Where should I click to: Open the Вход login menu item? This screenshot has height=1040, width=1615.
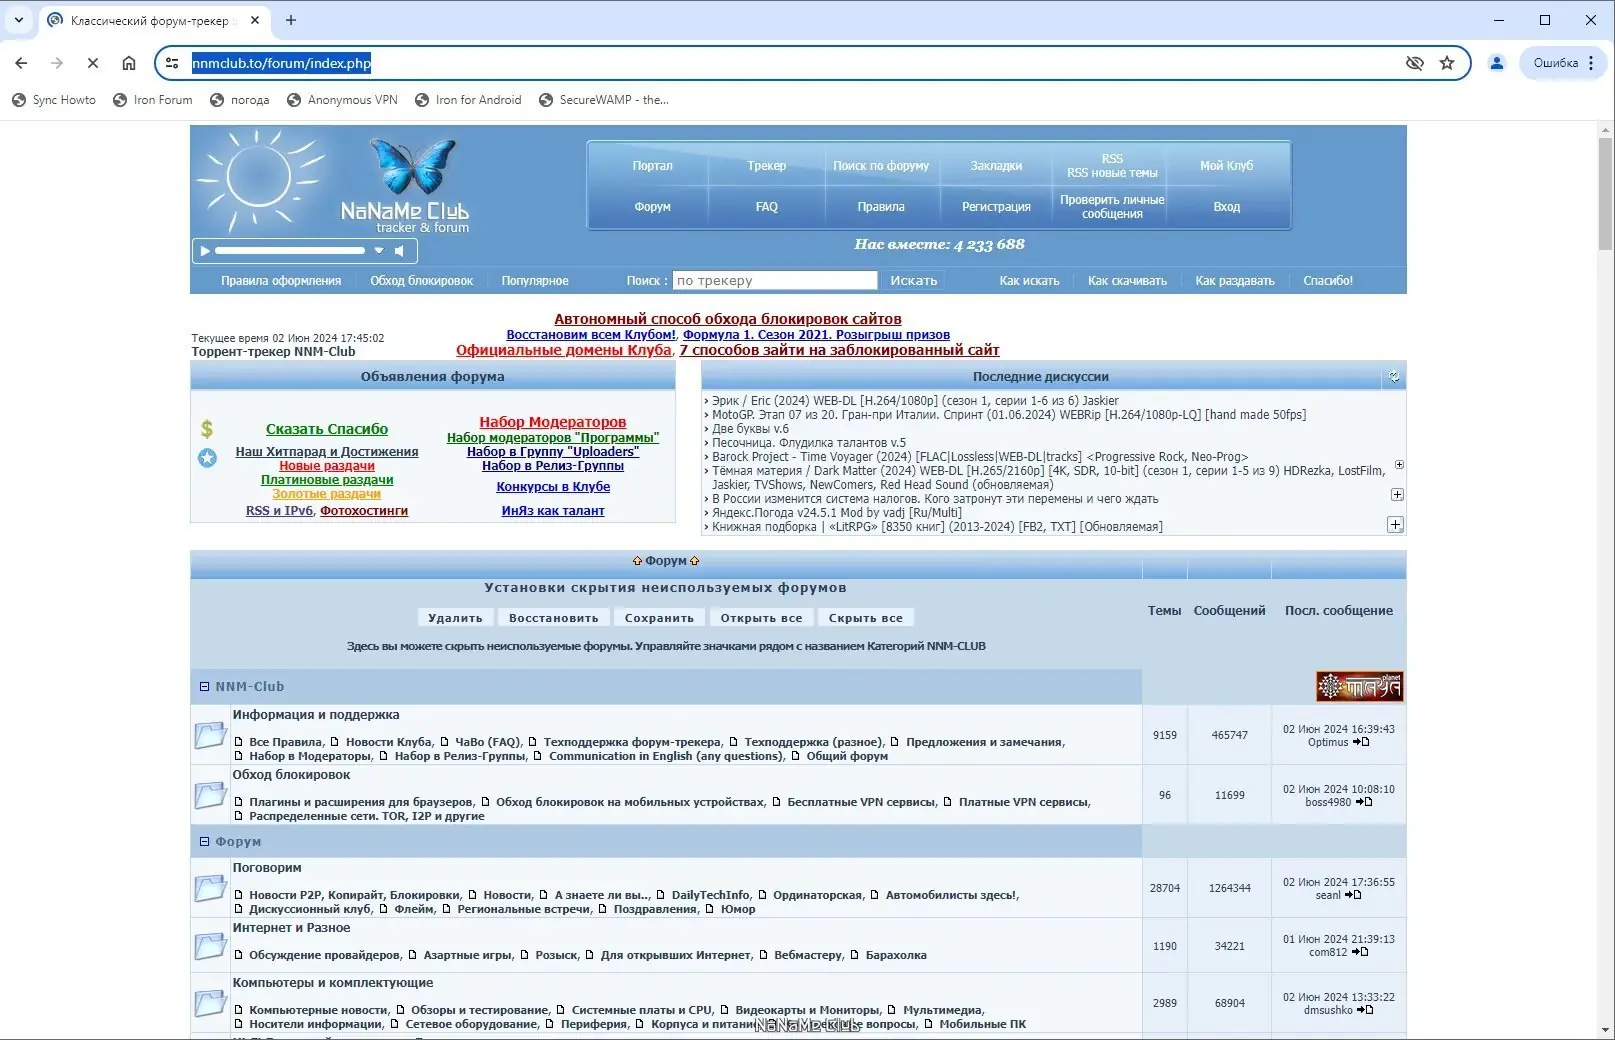pyautogui.click(x=1227, y=207)
